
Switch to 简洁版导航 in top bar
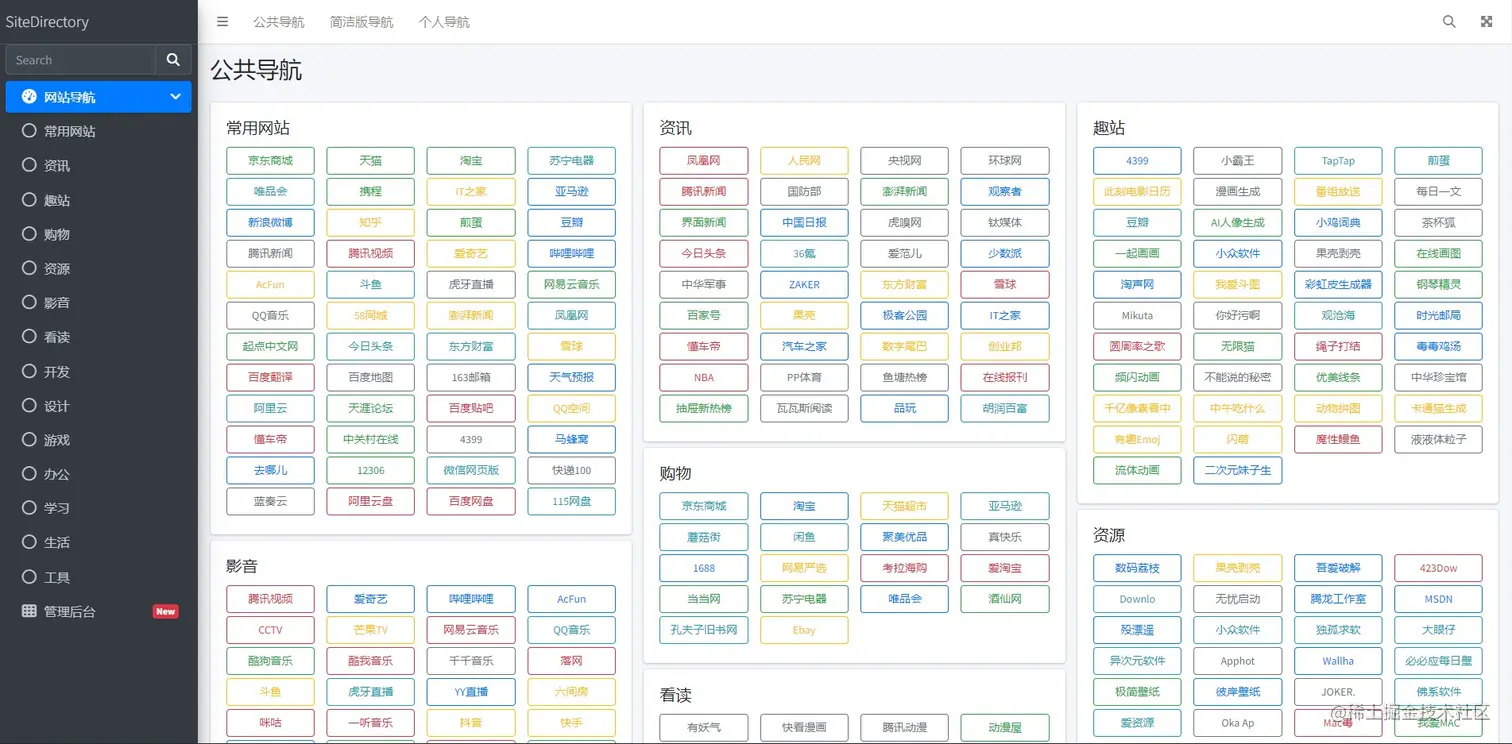362,21
